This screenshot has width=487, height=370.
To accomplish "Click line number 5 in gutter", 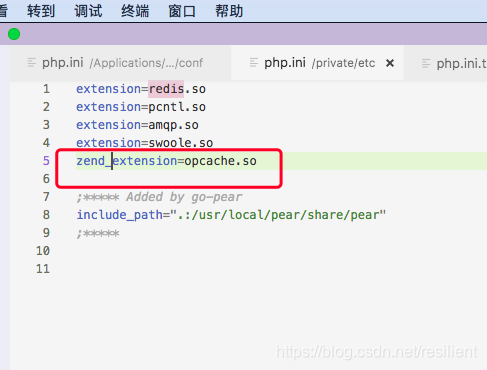I will [46, 161].
